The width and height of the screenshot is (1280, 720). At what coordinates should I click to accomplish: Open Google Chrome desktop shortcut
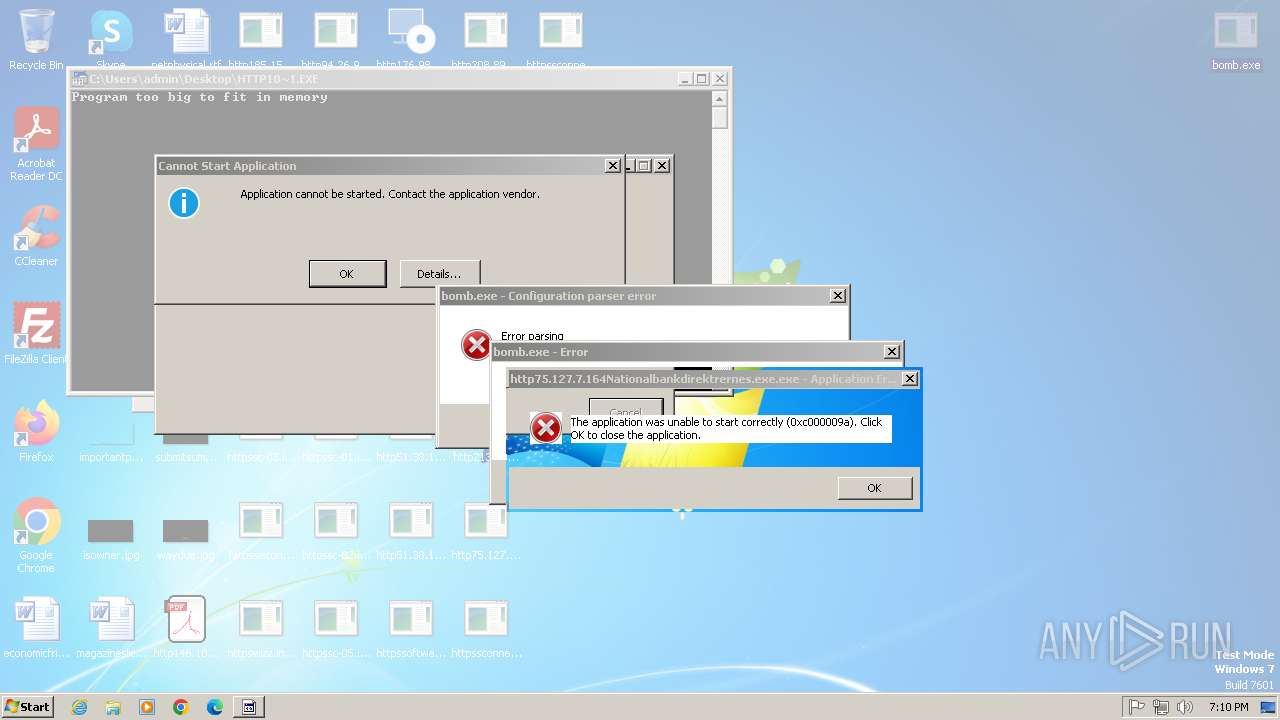[x=36, y=535]
